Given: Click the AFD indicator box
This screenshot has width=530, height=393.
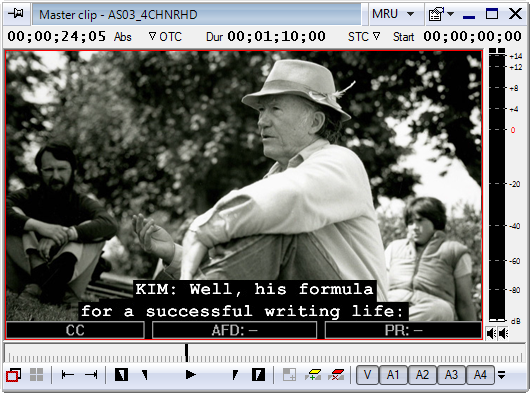Looking at the screenshot, I should click(x=234, y=330).
